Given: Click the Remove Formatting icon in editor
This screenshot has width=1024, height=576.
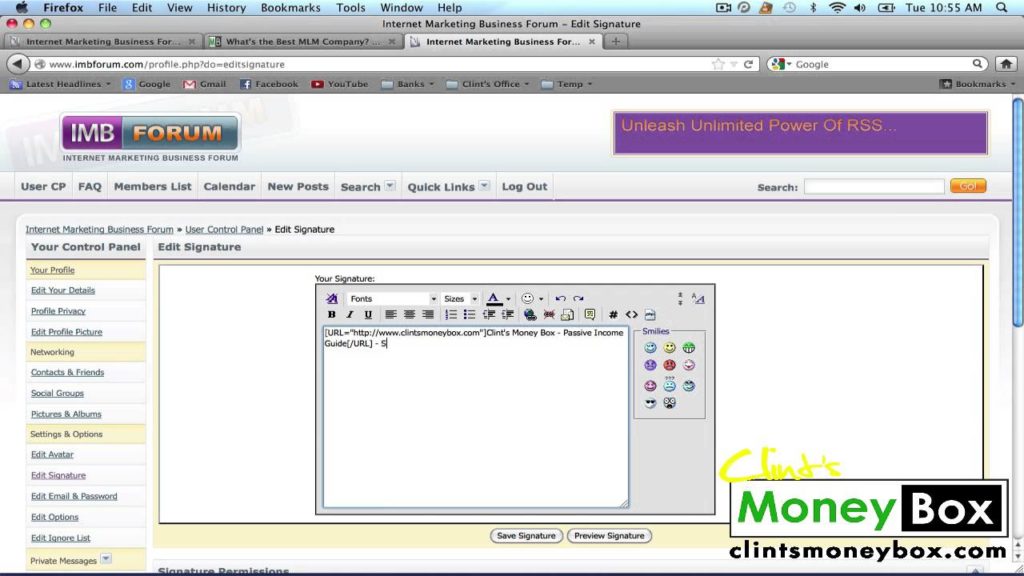Looking at the screenshot, I should click(332, 298).
